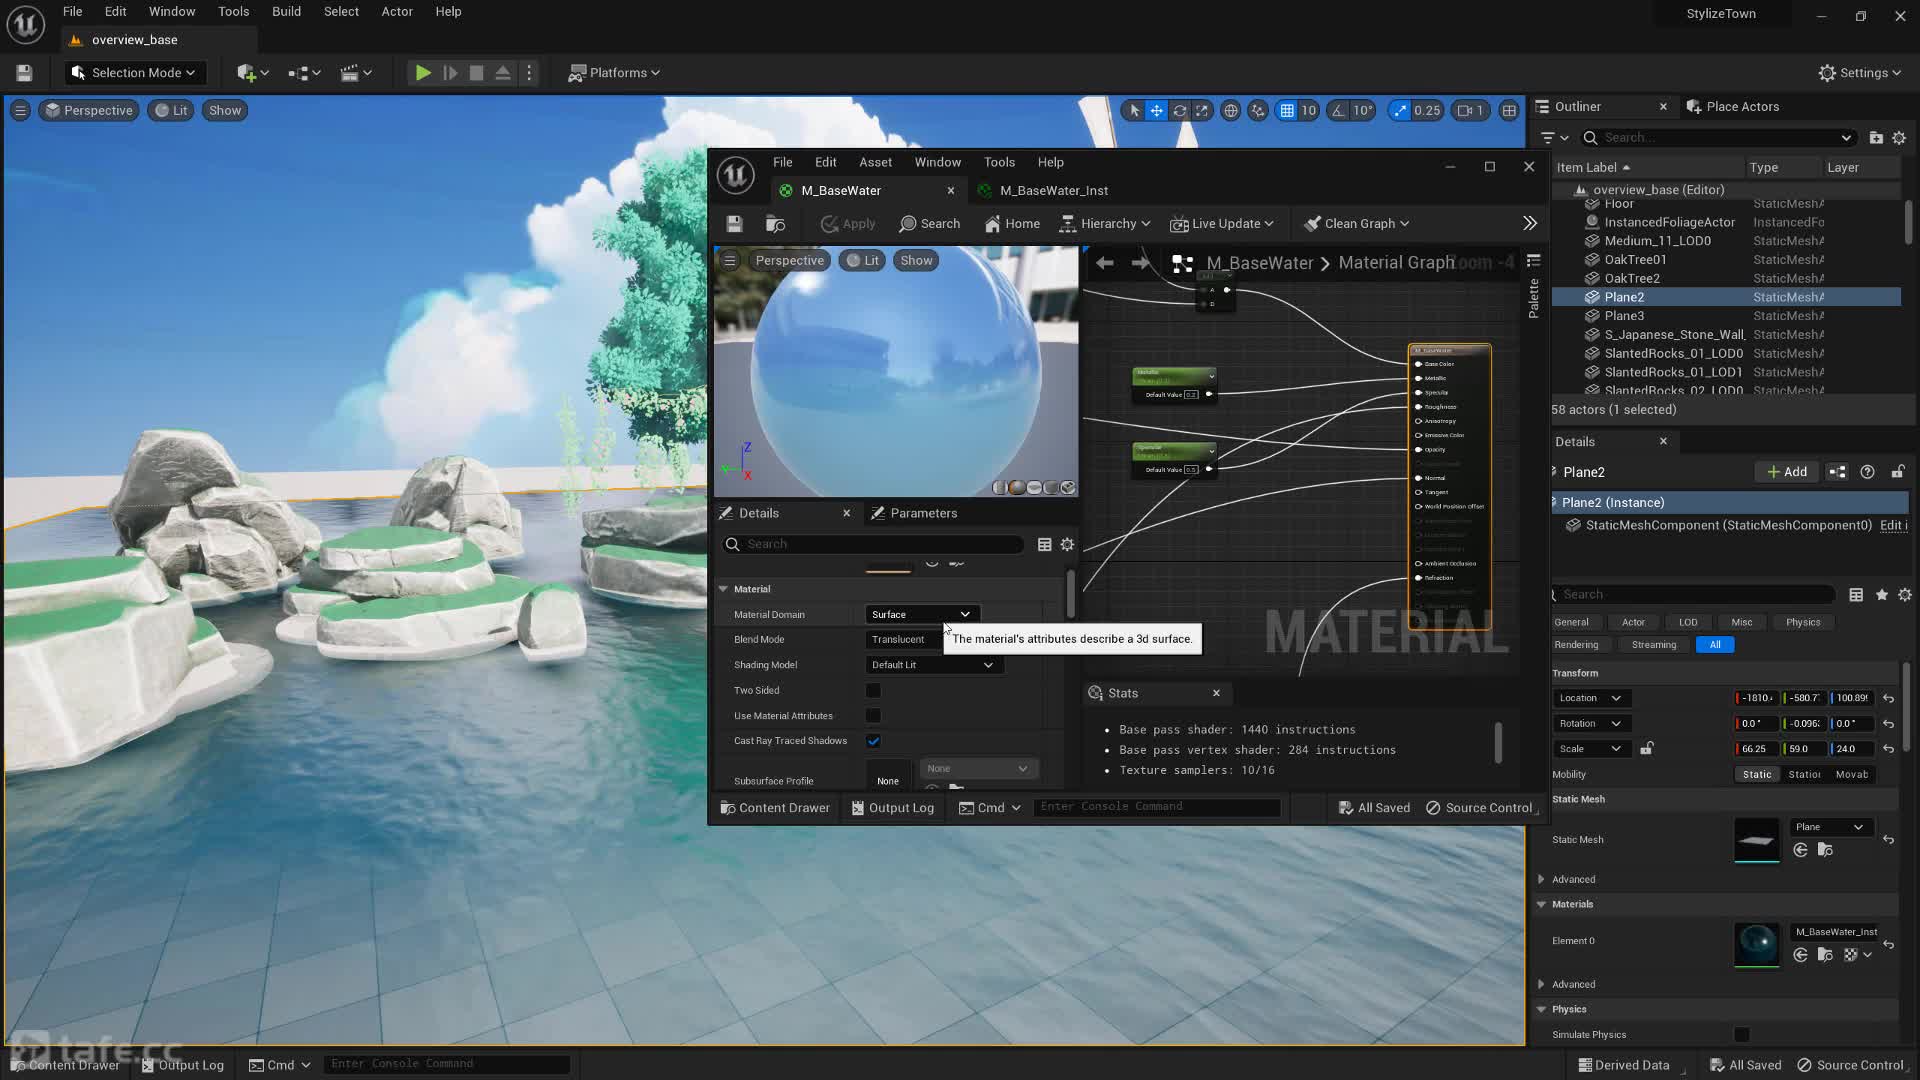
Task: Click the M_BaseWater_Inst material thumbnail
Action: 1756,944
